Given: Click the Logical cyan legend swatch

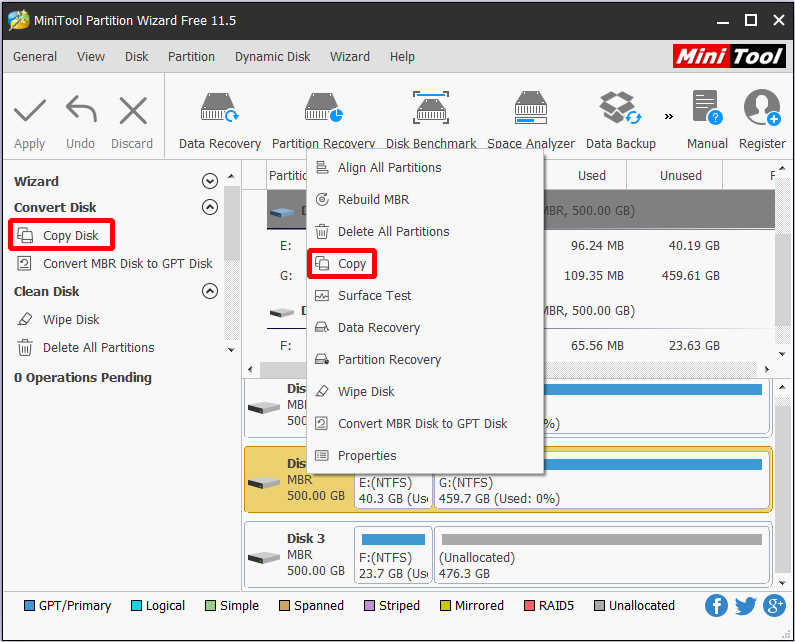Looking at the screenshot, I should click(136, 605).
